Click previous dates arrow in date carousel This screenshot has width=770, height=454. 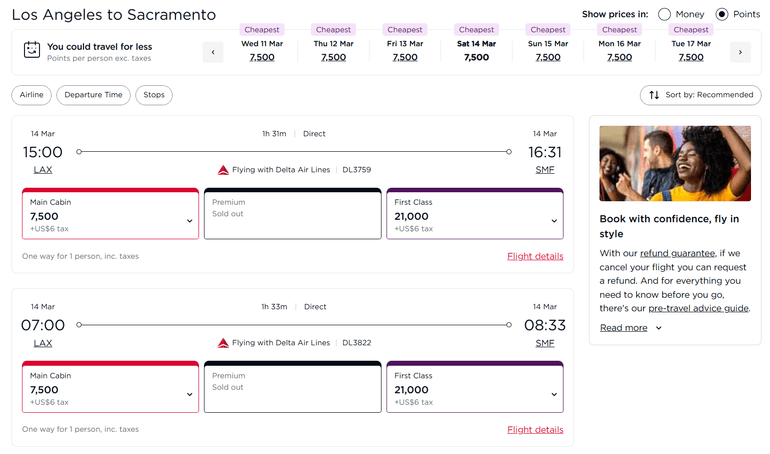click(213, 52)
